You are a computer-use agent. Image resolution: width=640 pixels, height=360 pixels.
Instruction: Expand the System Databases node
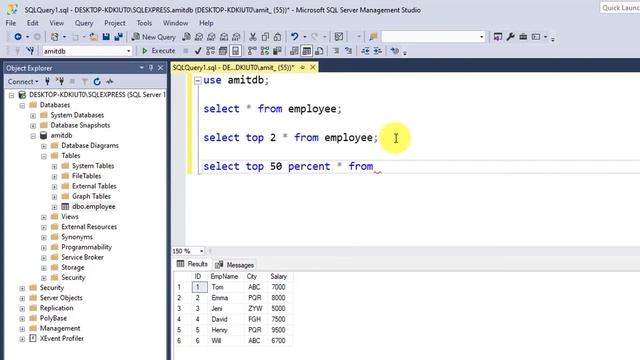pos(33,116)
